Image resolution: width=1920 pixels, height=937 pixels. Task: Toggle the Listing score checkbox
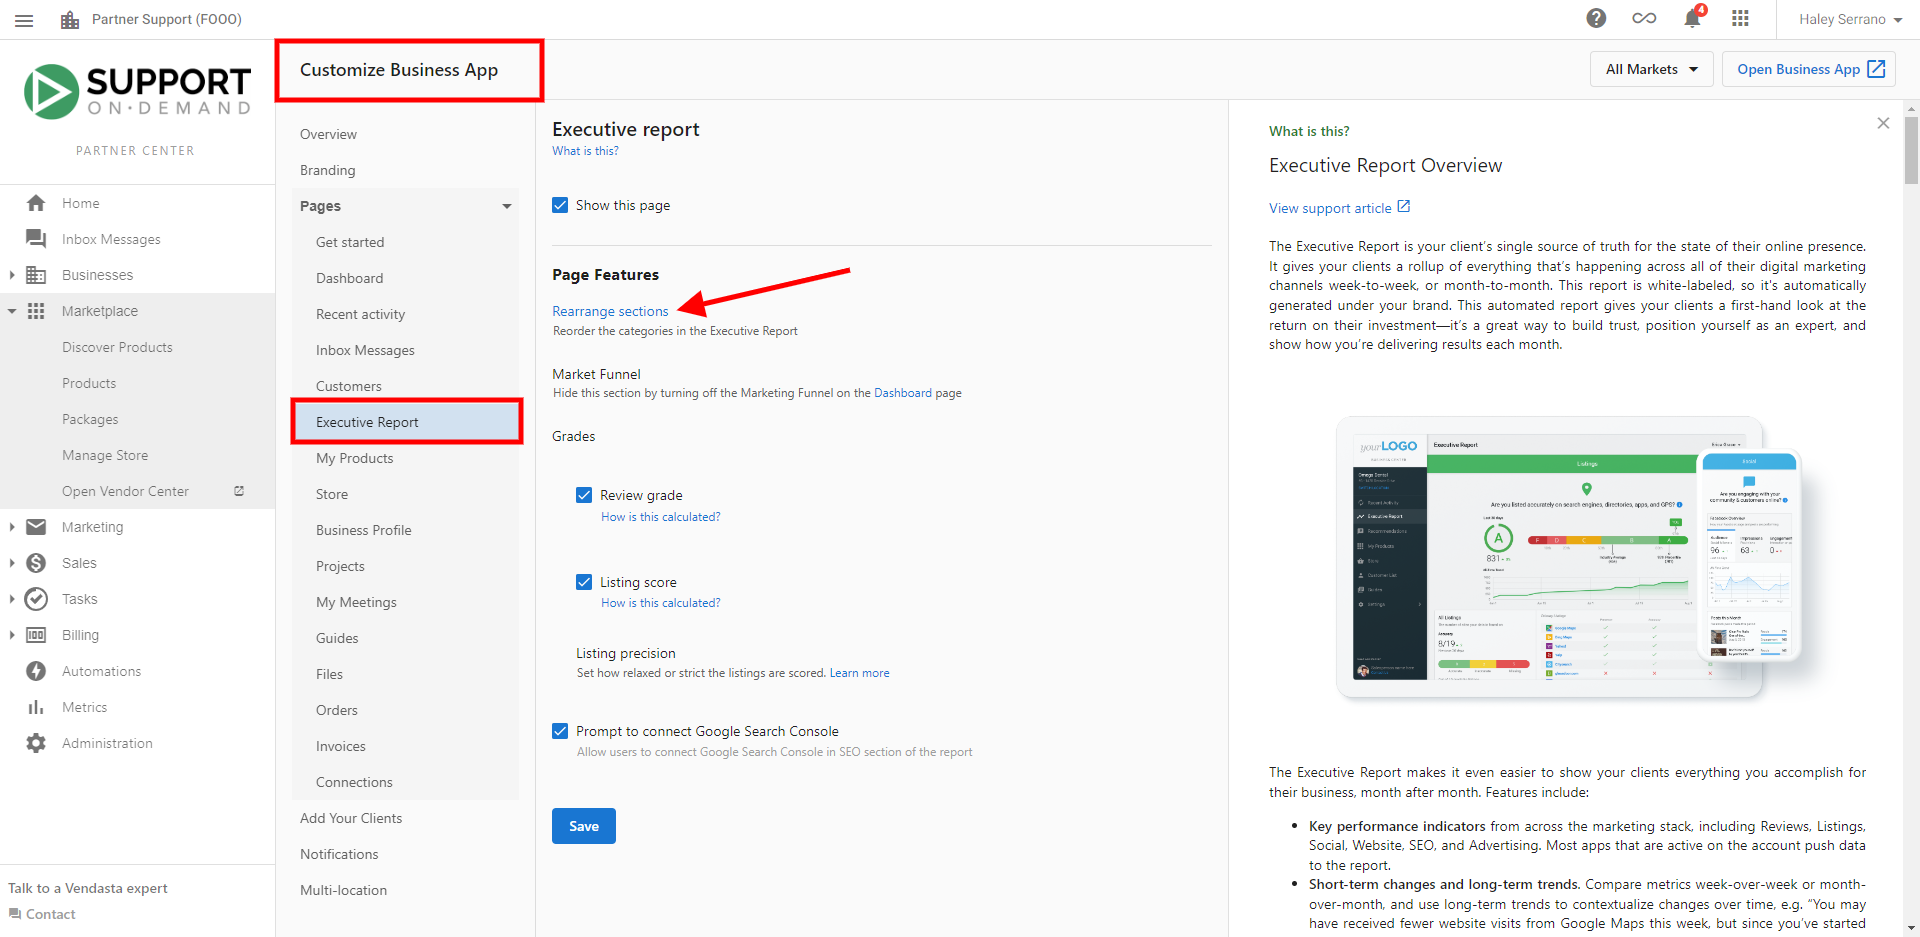pos(584,582)
